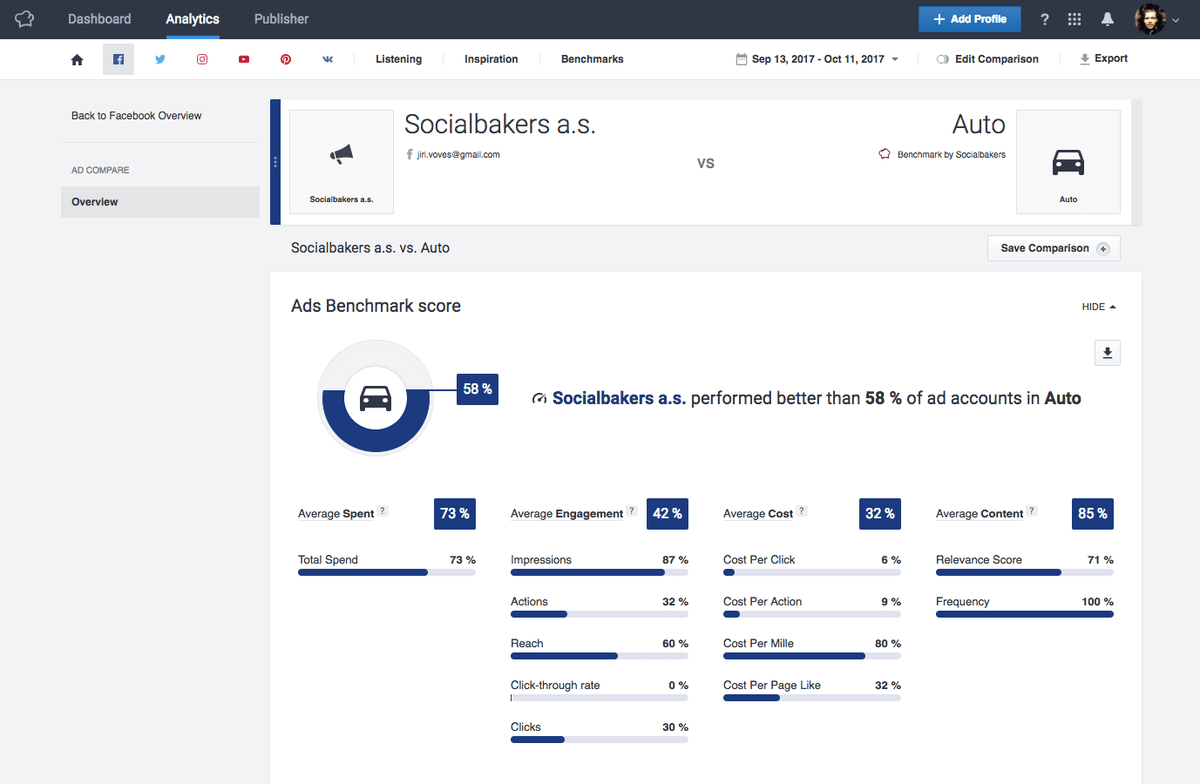Select the Facebook network icon

point(118,60)
